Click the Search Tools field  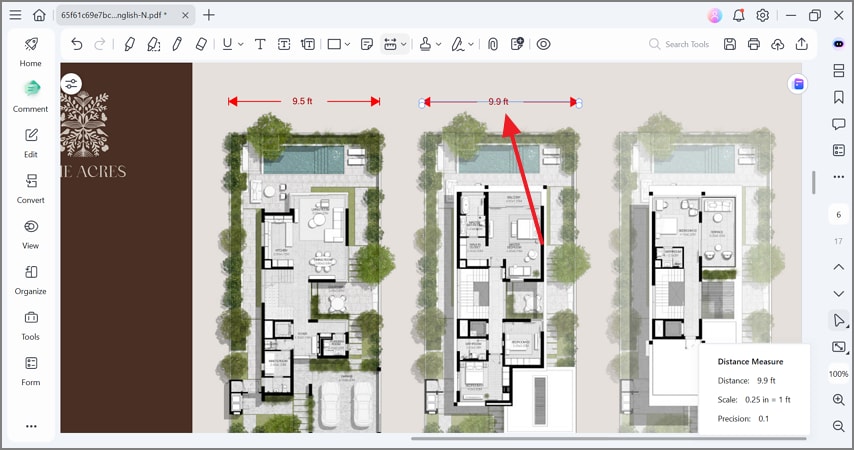pyautogui.click(x=679, y=44)
